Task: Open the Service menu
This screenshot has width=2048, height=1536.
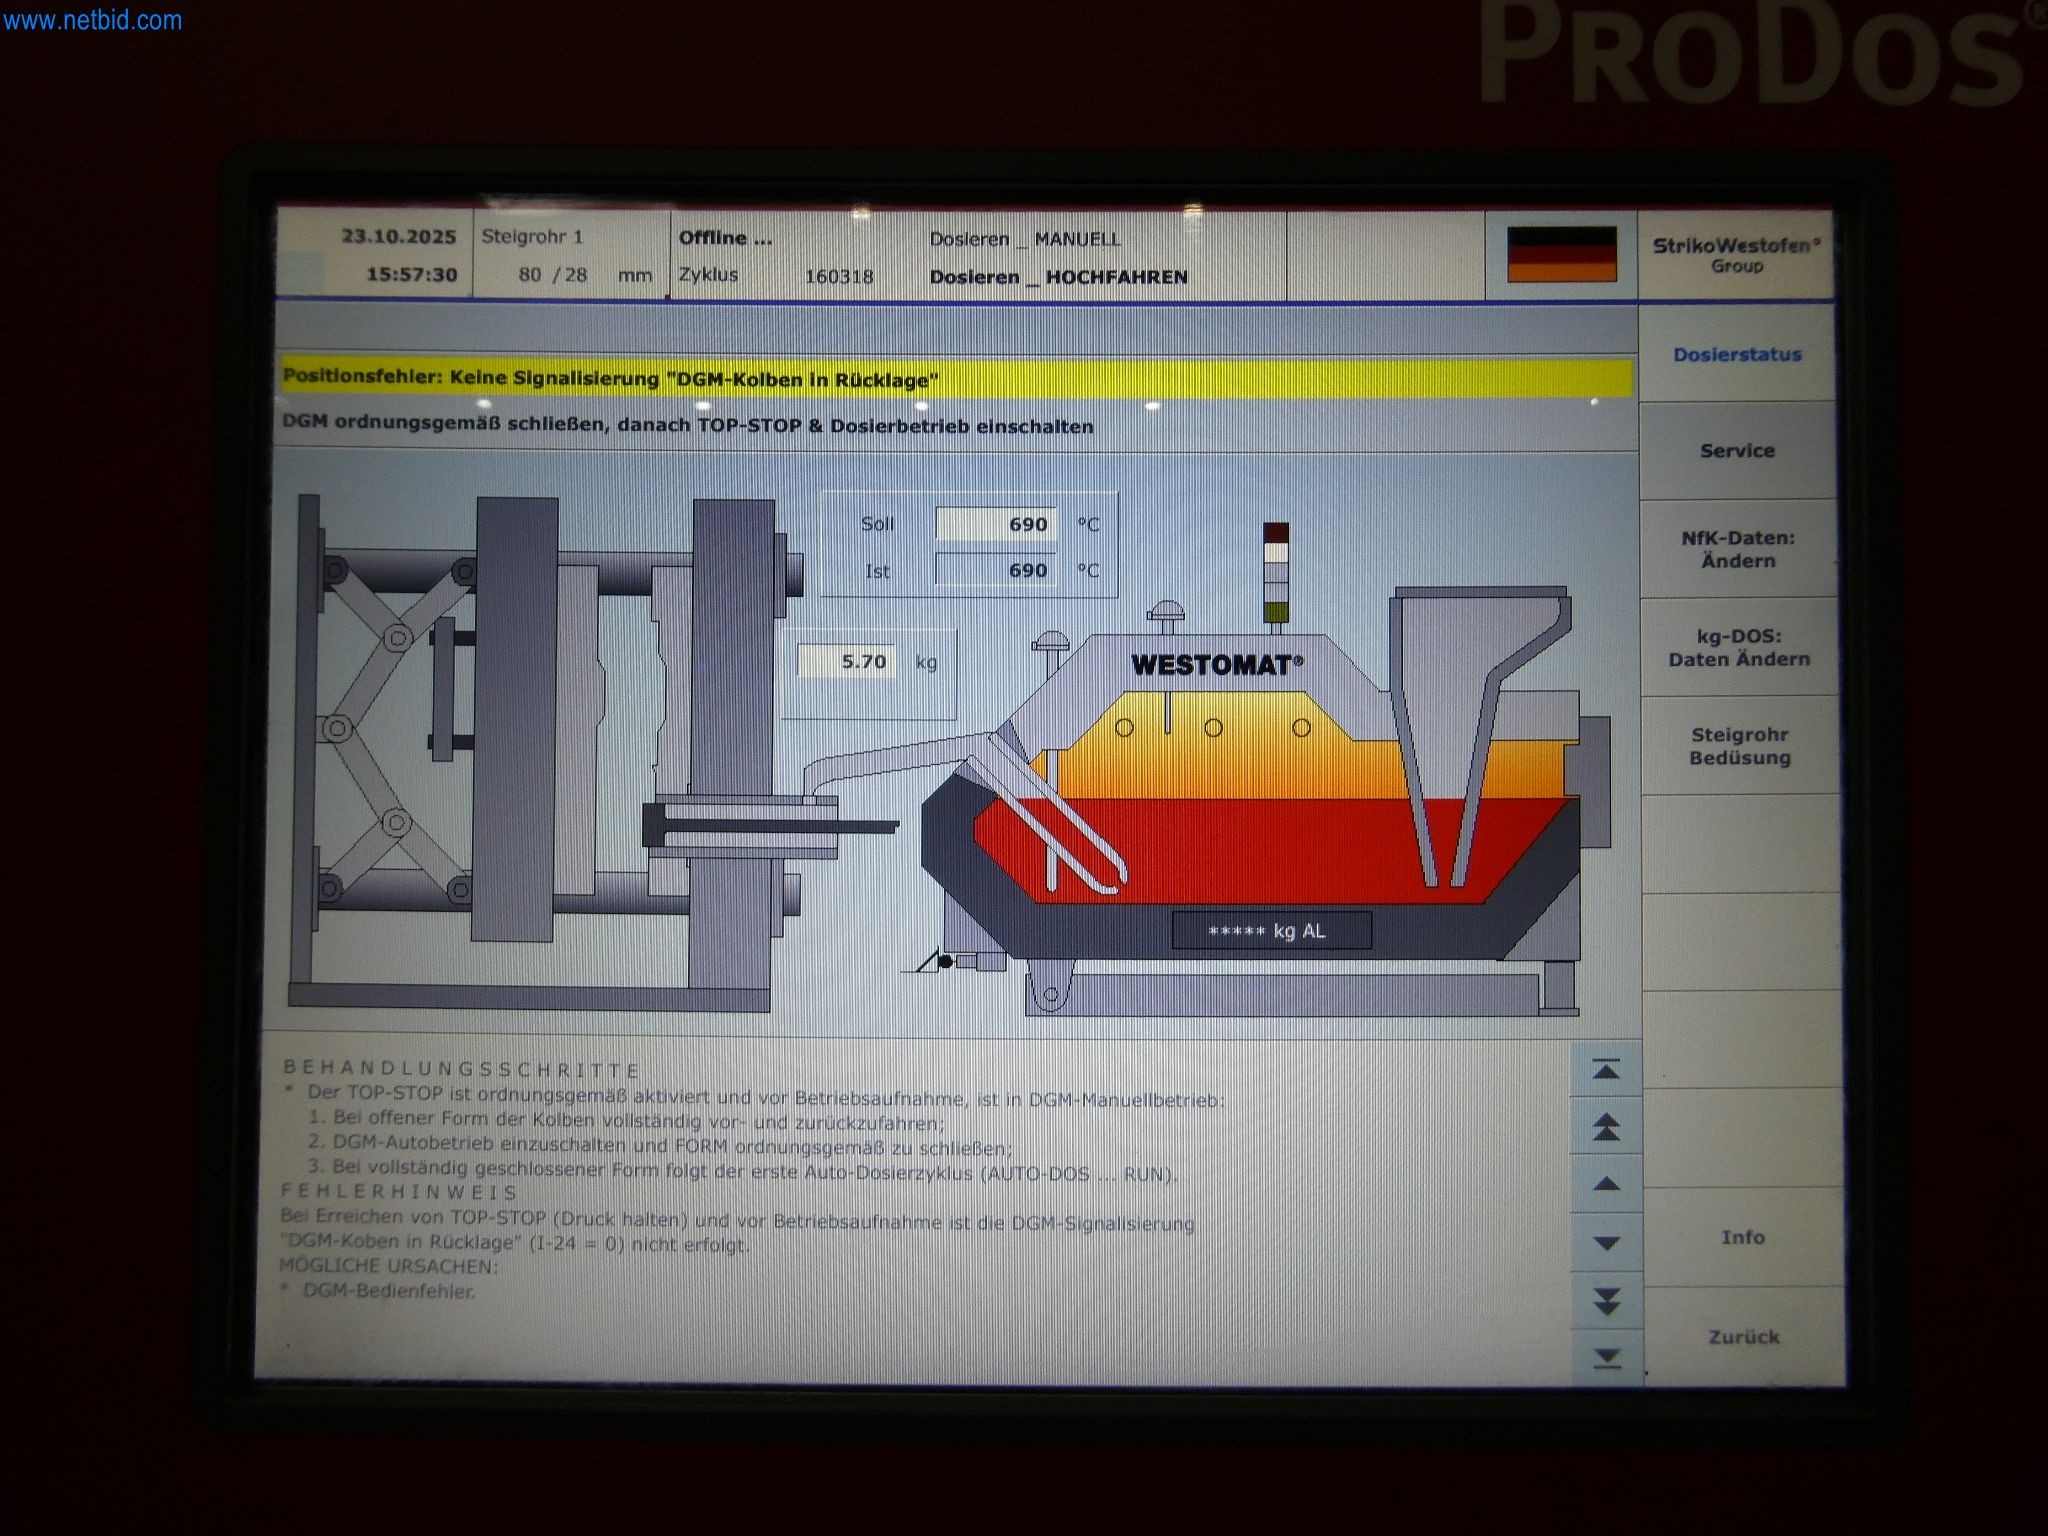Action: 1737,451
